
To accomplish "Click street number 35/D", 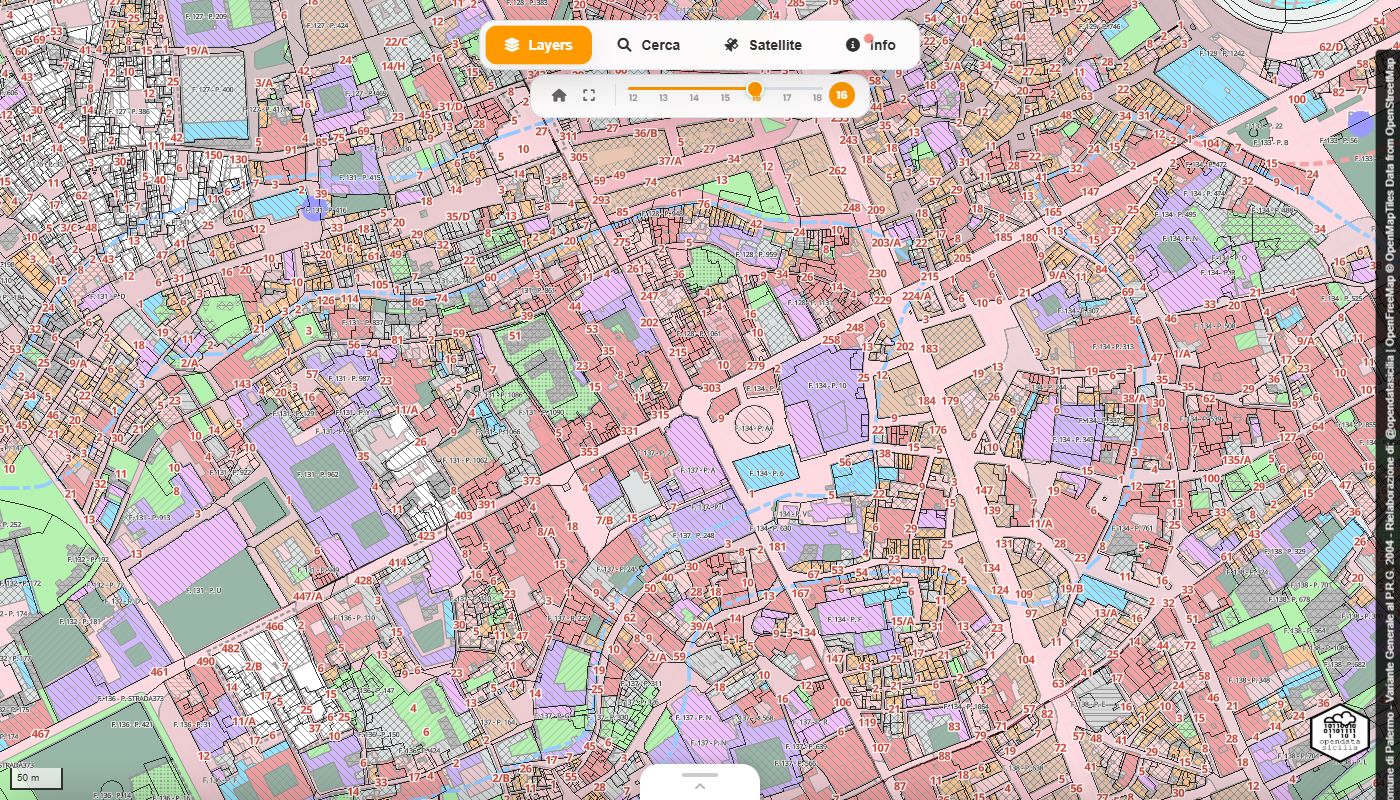I will [458, 216].
